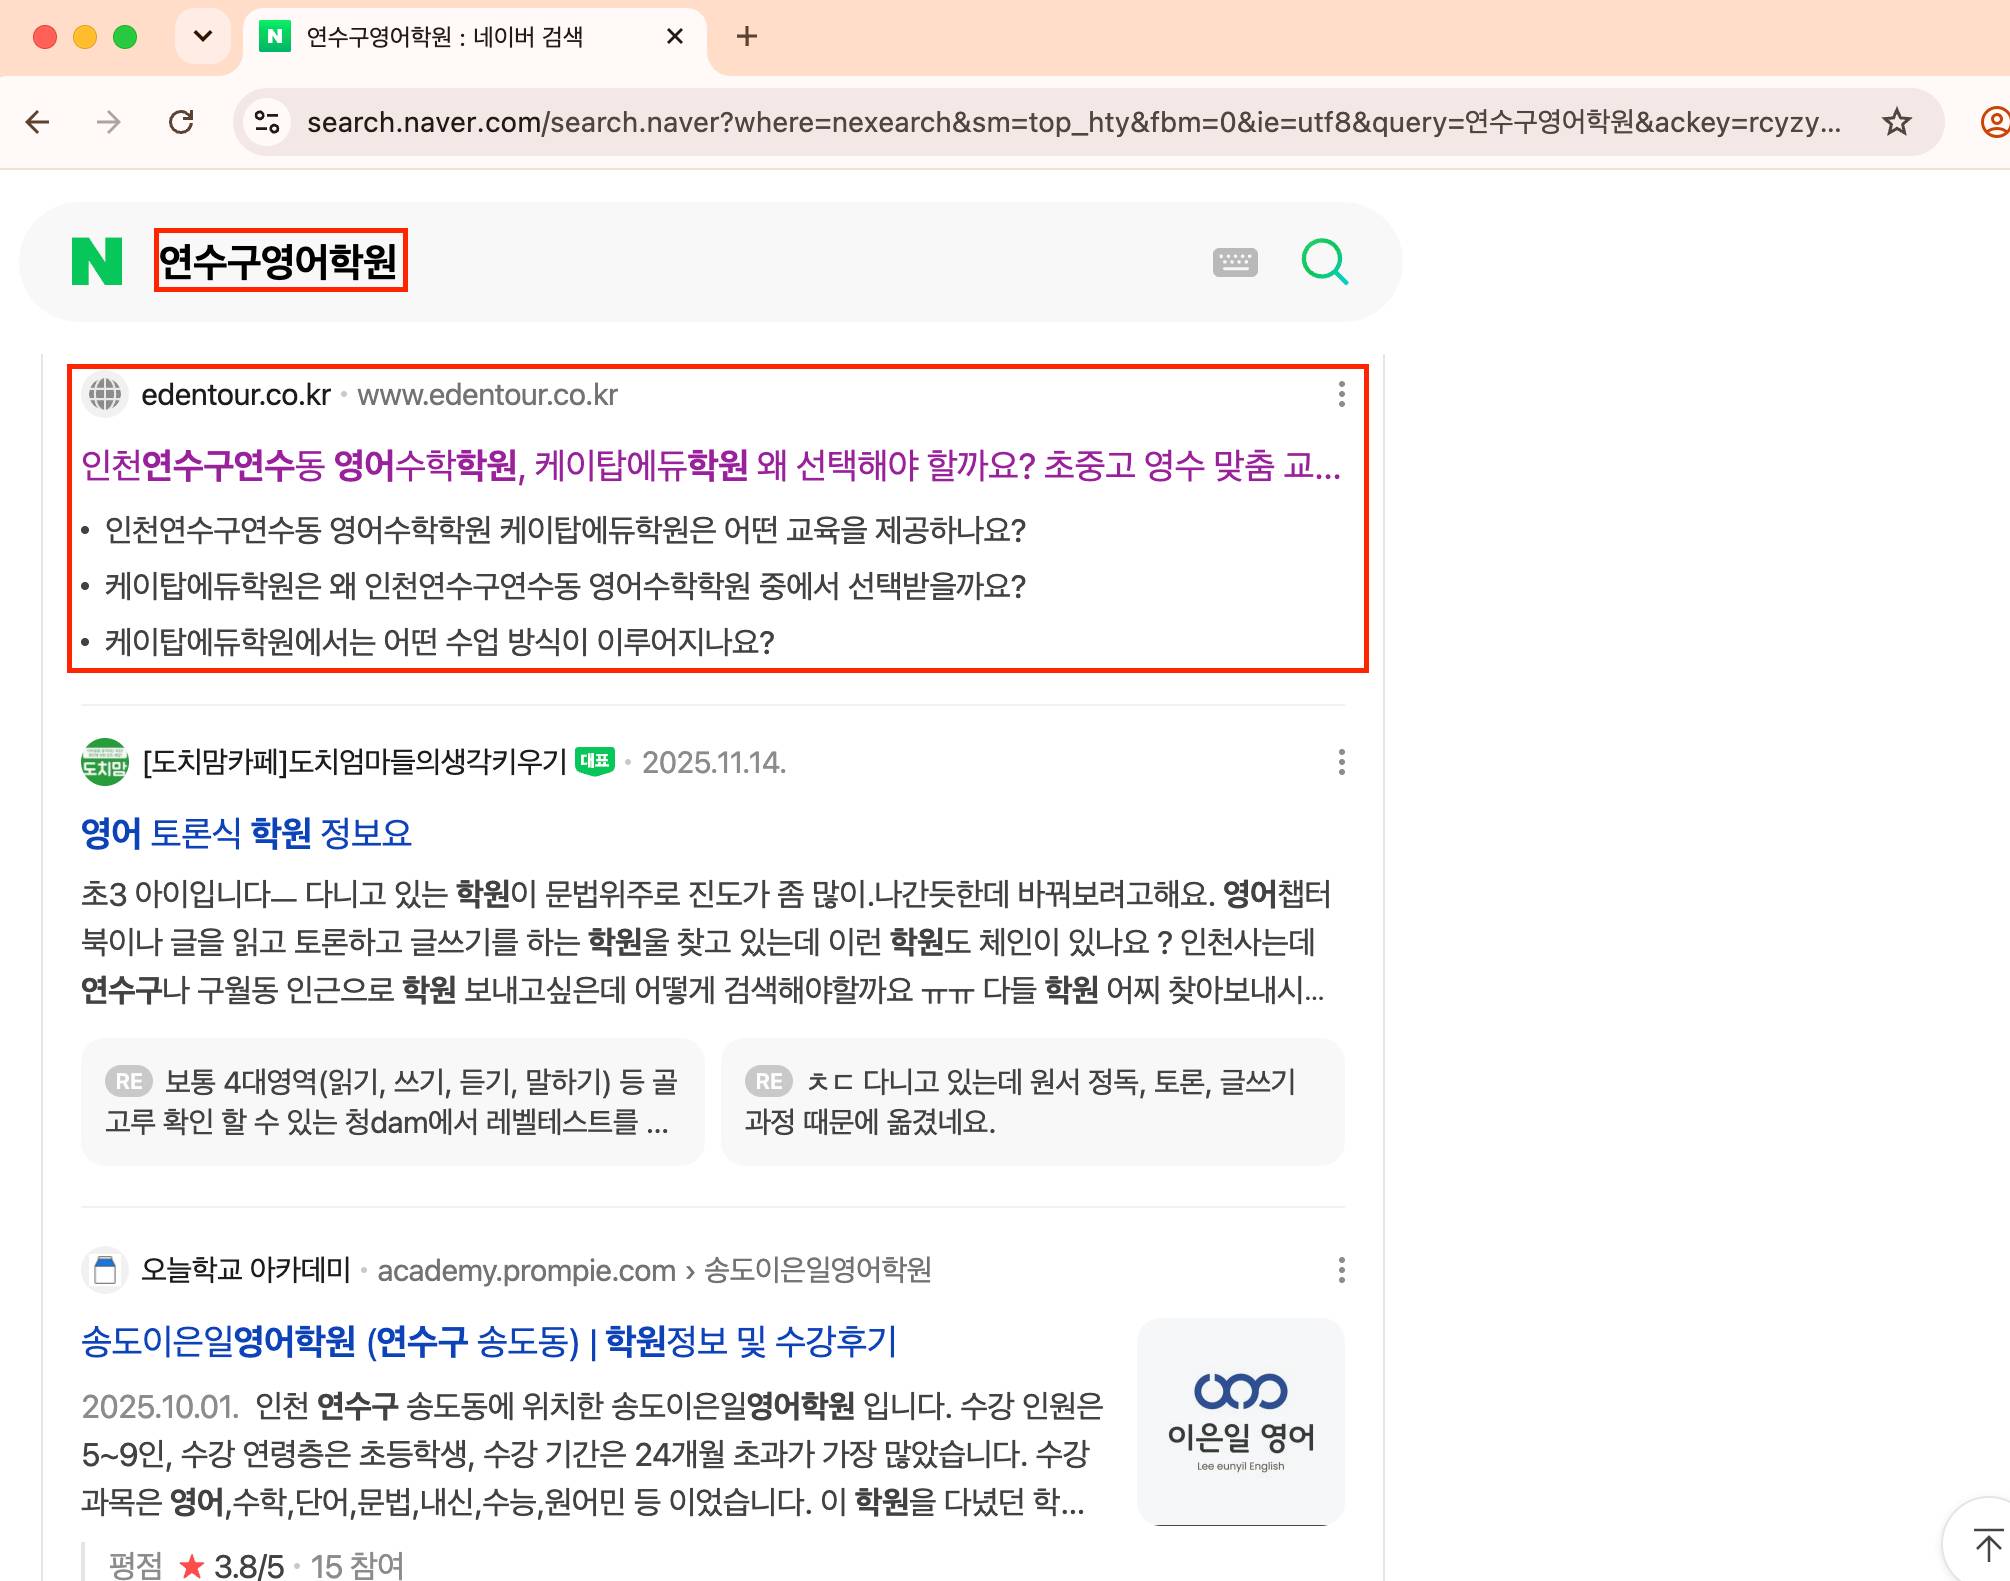Click the green search magnifier icon
Image resolution: width=2010 pixels, height=1581 pixels.
tap(1325, 262)
